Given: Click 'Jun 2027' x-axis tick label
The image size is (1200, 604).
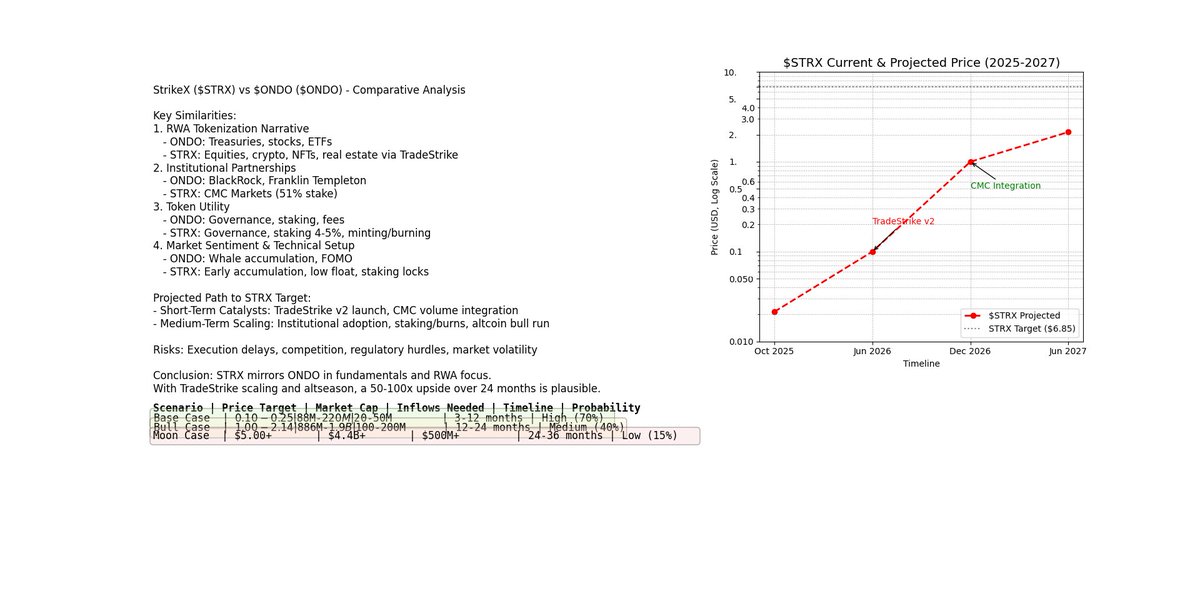Looking at the screenshot, I should coord(1068,351).
